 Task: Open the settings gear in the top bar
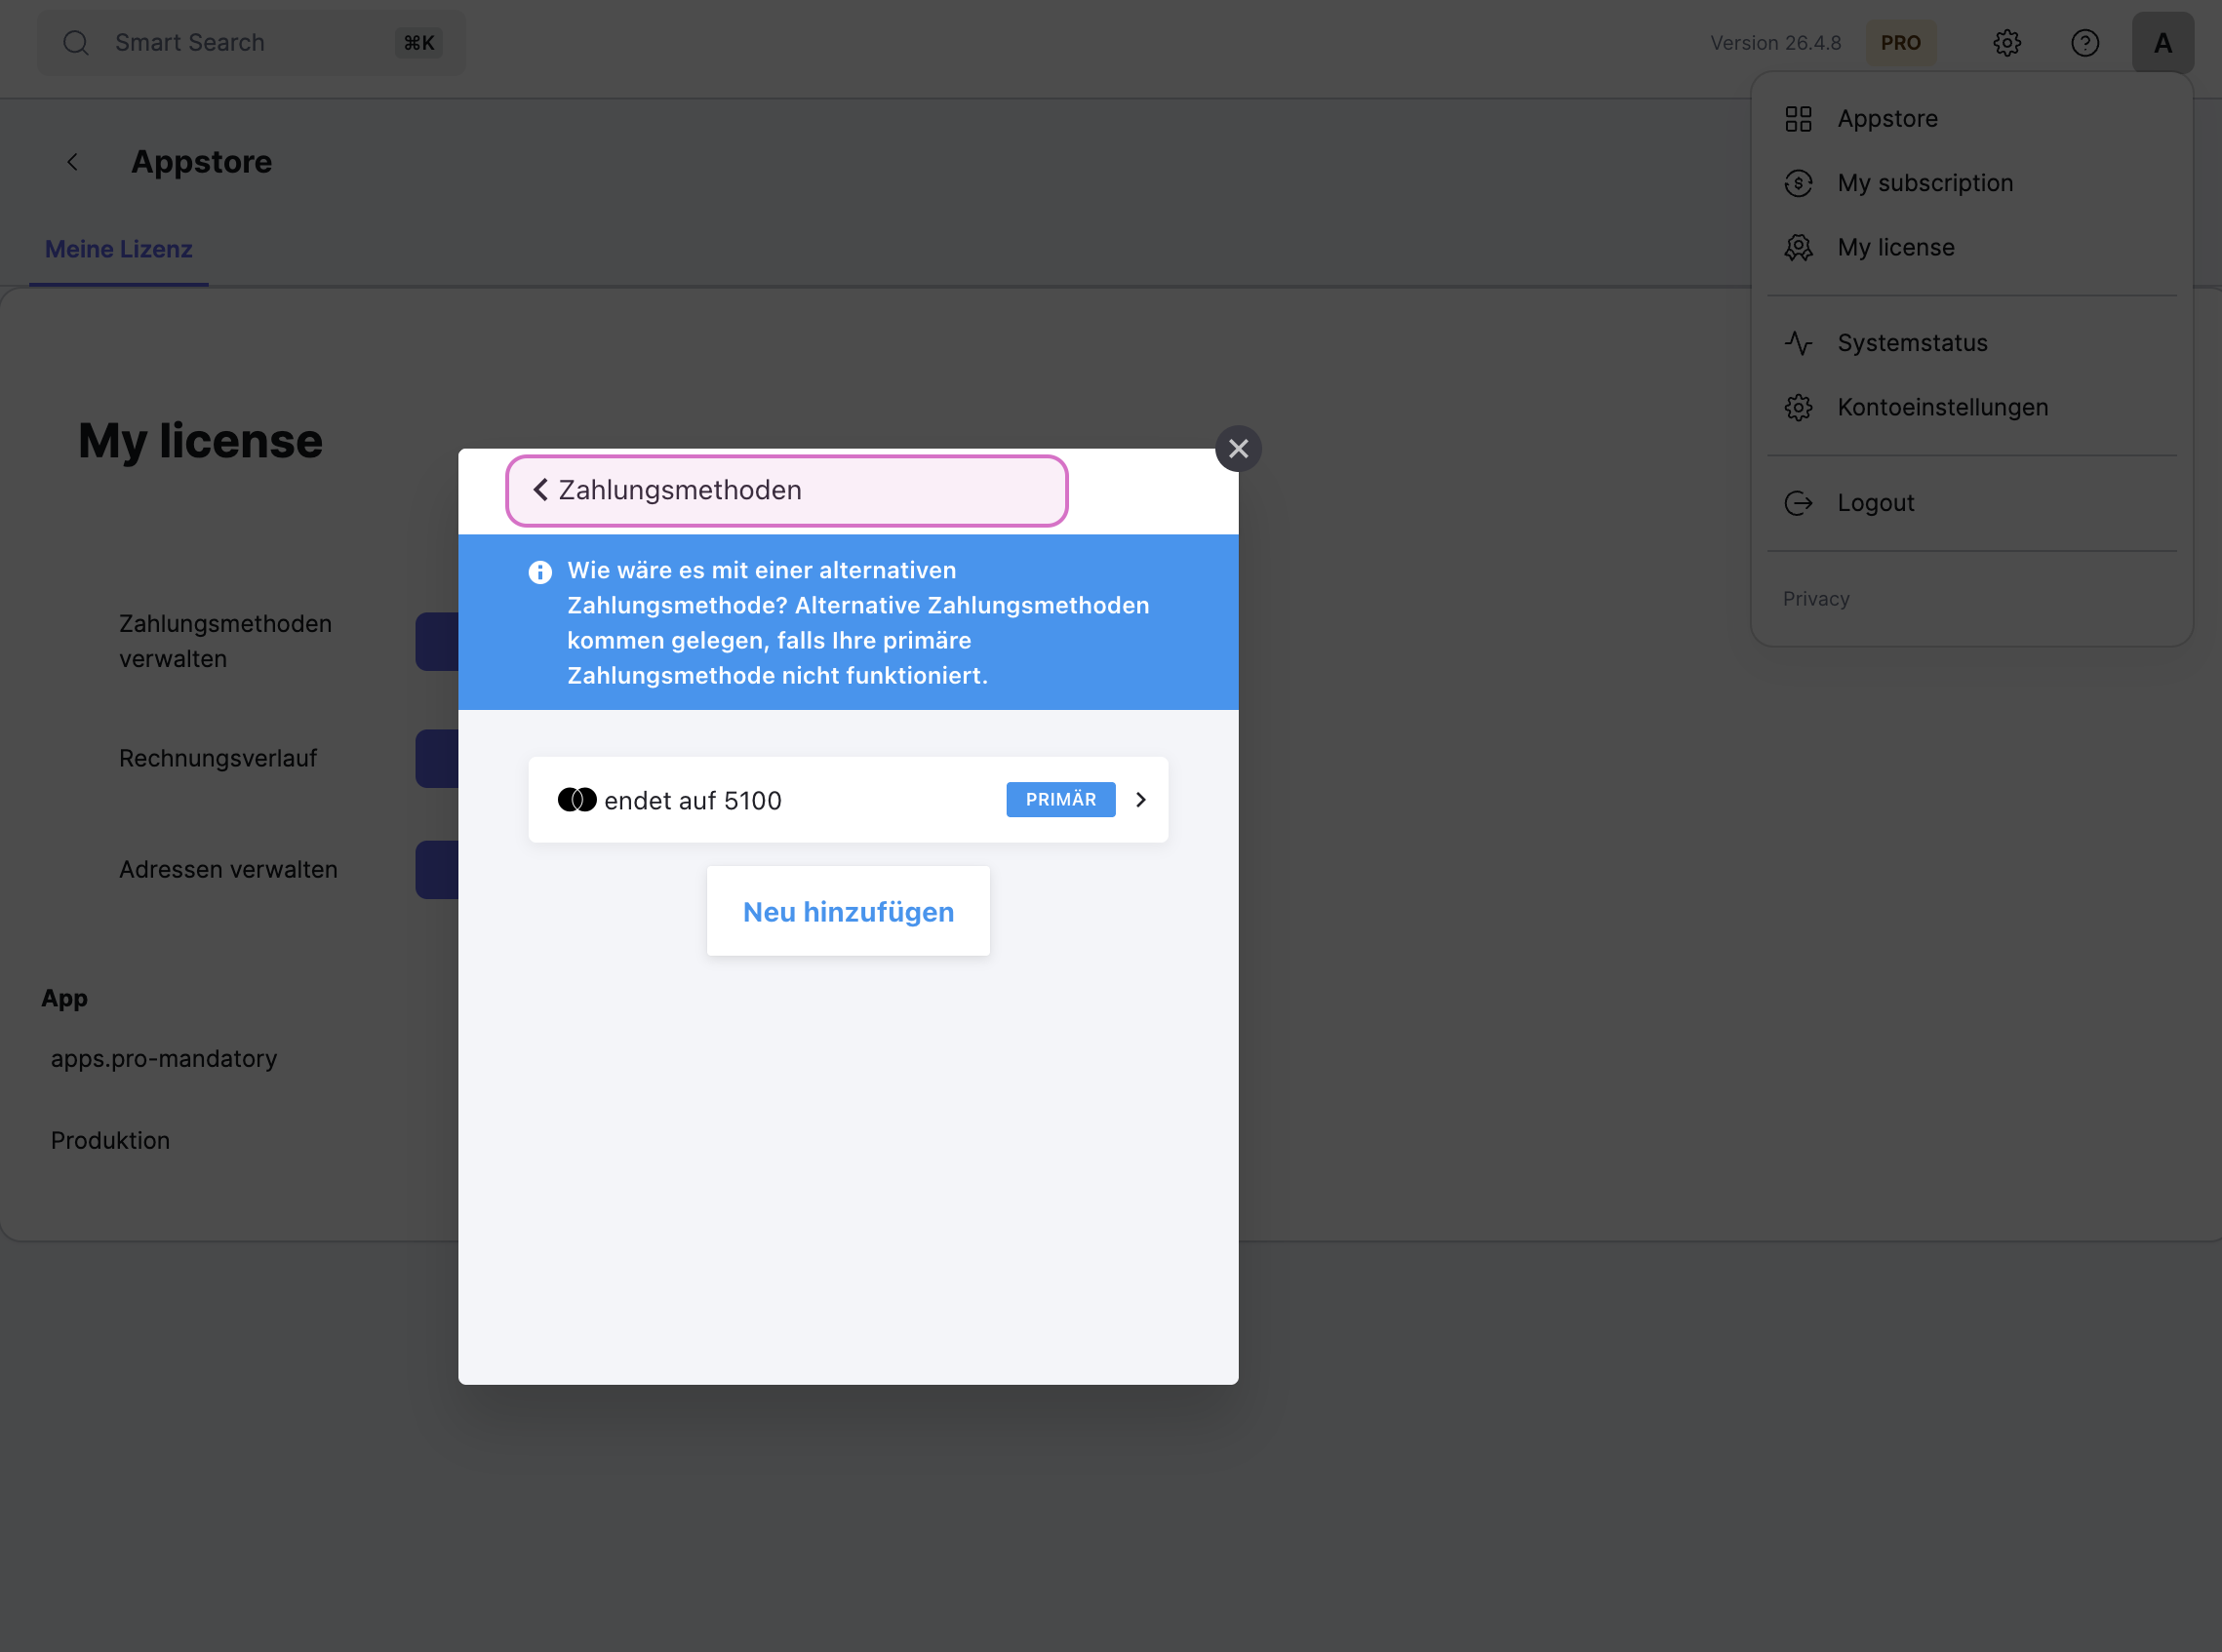2007,43
